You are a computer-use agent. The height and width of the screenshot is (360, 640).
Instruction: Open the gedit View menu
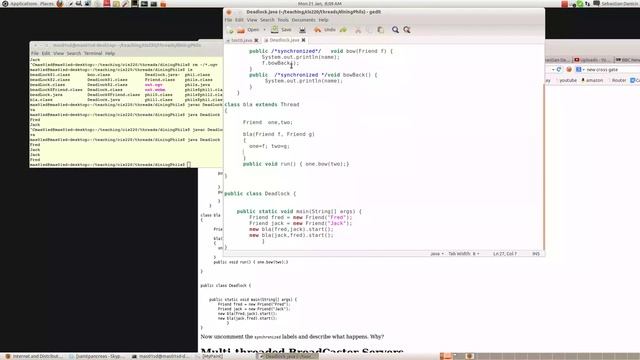pyautogui.click(x=252, y=20)
